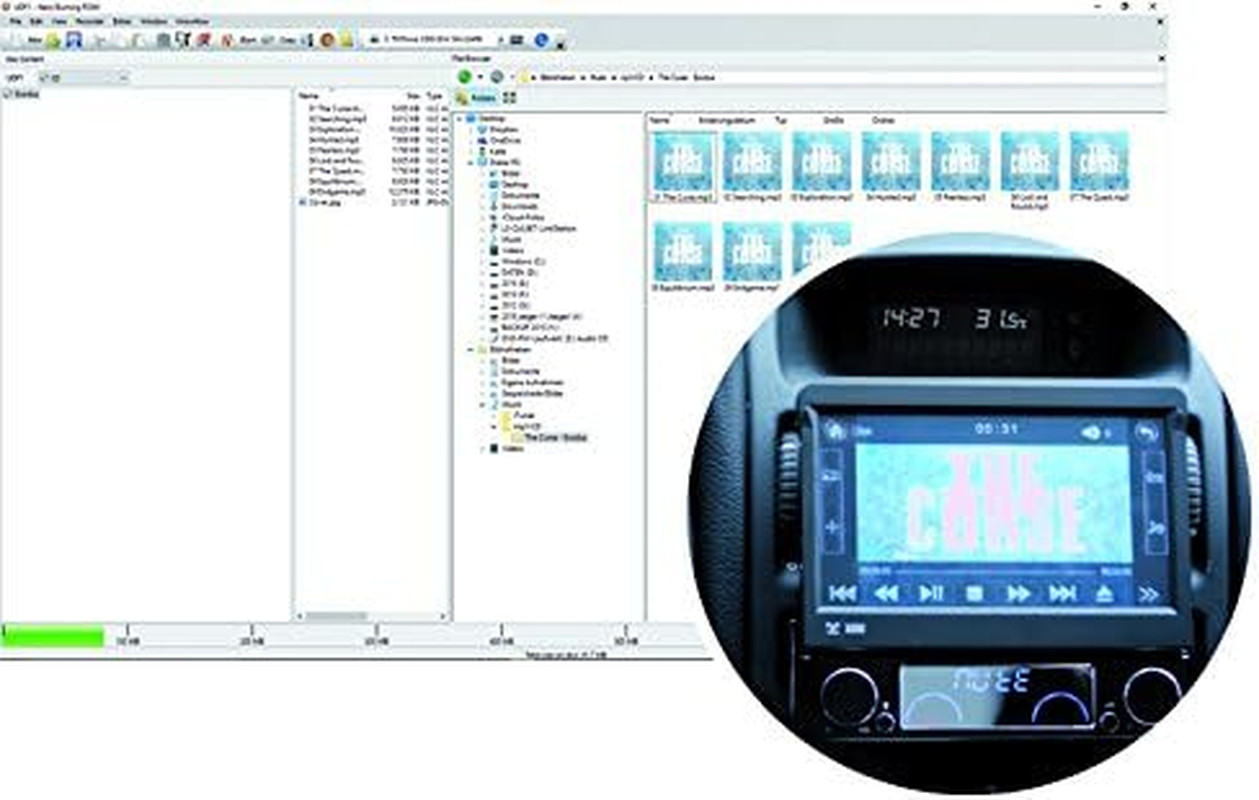Click the Burn button in the toolbar

click(236, 40)
